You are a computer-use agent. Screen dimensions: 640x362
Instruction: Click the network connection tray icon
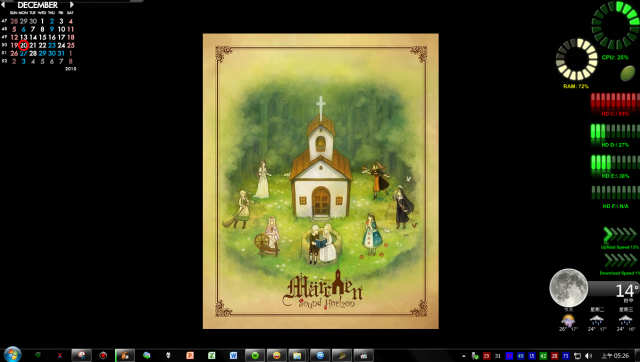577,356
